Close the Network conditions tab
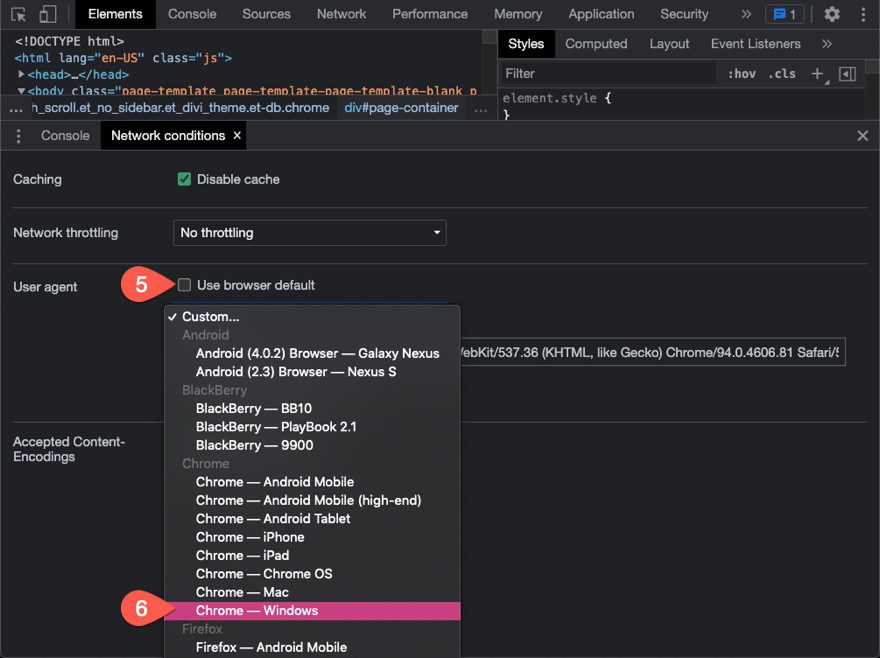880x658 pixels. (x=237, y=135)
